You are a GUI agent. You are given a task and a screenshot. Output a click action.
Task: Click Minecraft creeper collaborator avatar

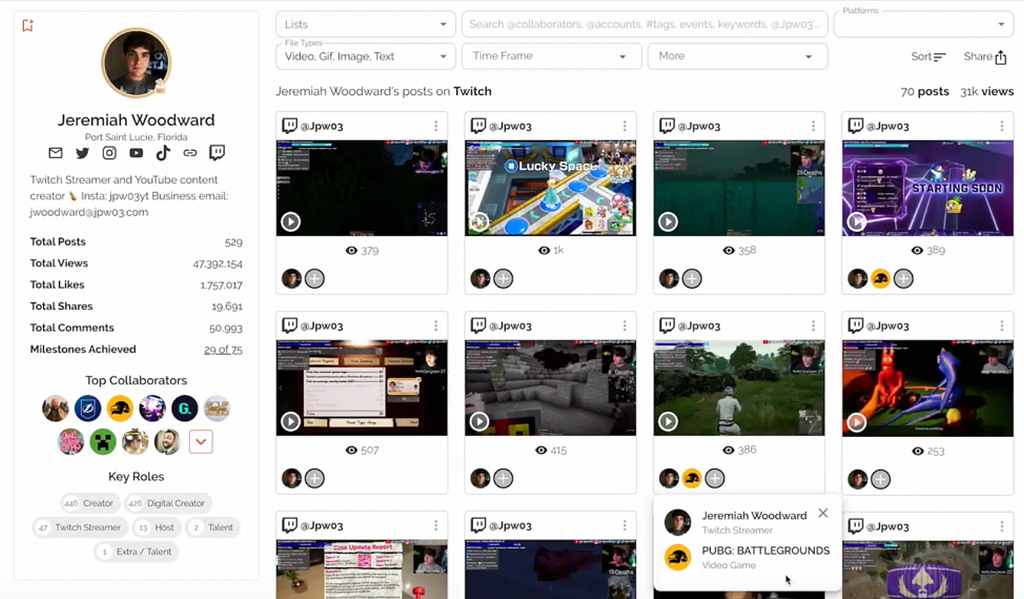103,442
